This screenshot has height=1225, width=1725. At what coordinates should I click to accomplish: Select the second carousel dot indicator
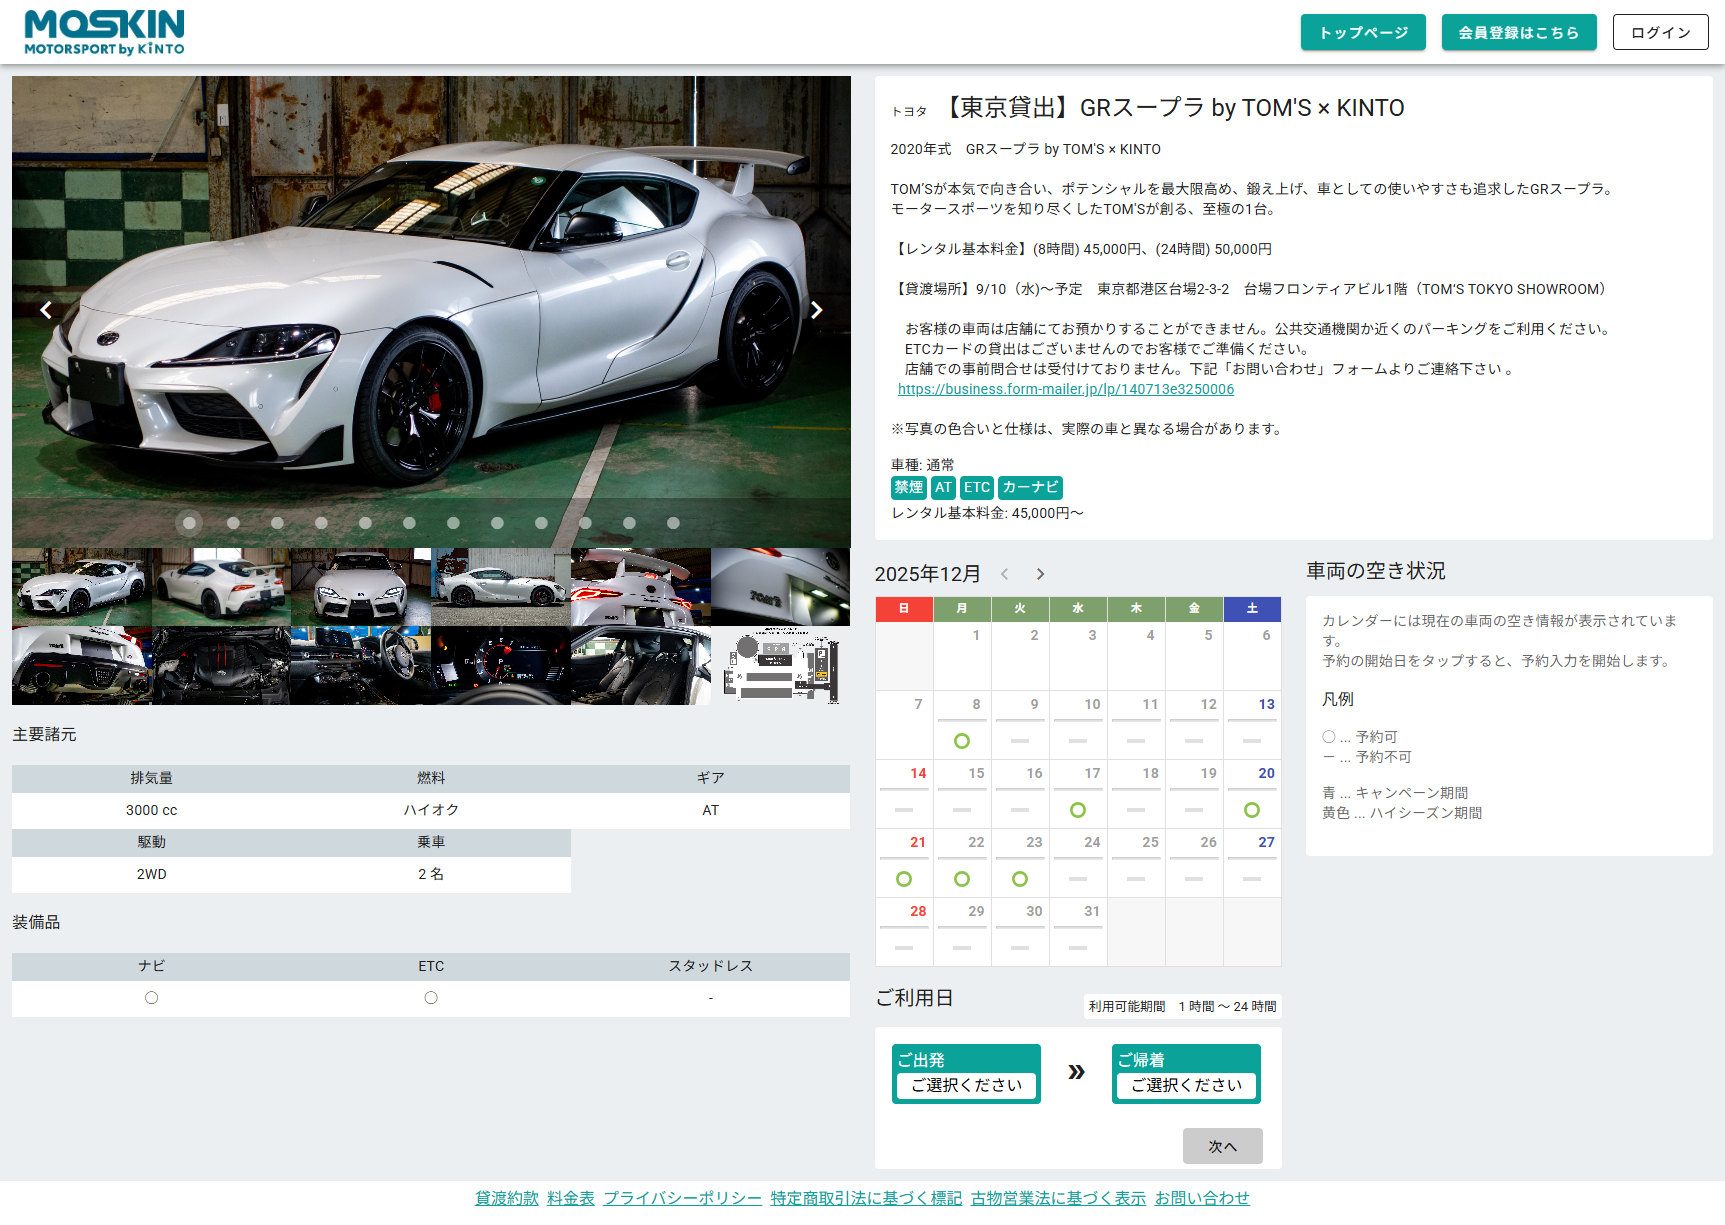click(233, 523)
